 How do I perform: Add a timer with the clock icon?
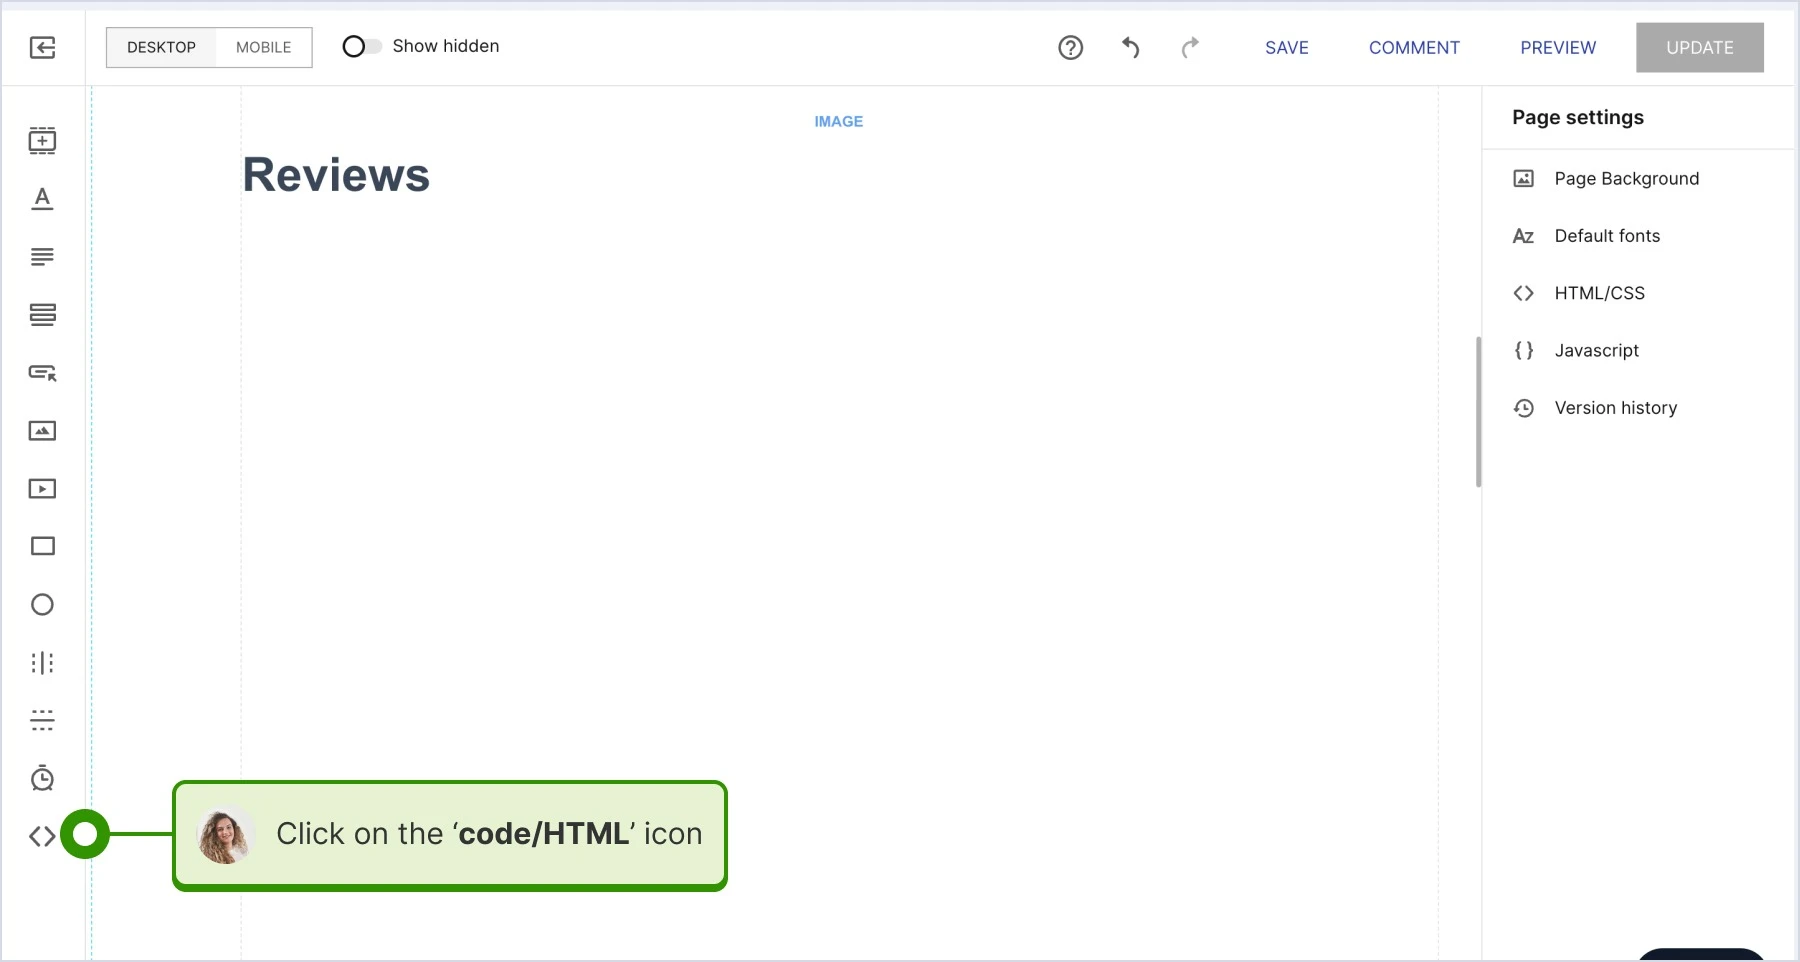(42, 778)
